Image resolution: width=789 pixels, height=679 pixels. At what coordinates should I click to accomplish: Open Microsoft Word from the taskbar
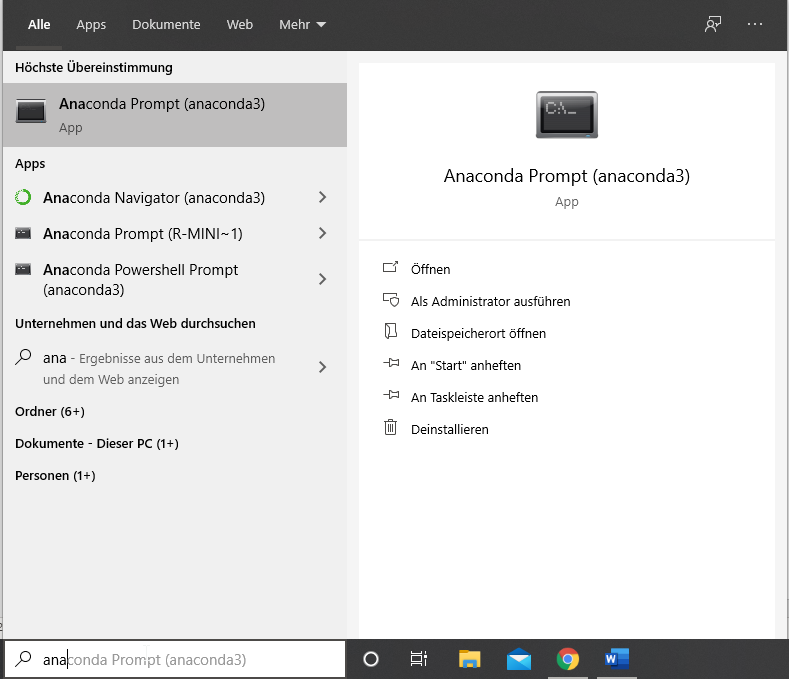pos(616,659)
